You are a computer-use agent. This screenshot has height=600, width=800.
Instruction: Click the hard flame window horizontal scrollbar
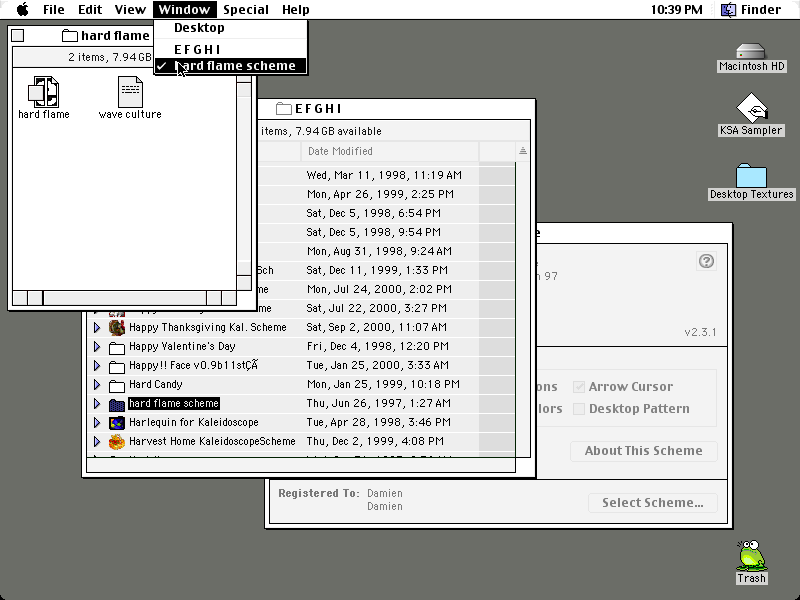click(x=124, y=298)
